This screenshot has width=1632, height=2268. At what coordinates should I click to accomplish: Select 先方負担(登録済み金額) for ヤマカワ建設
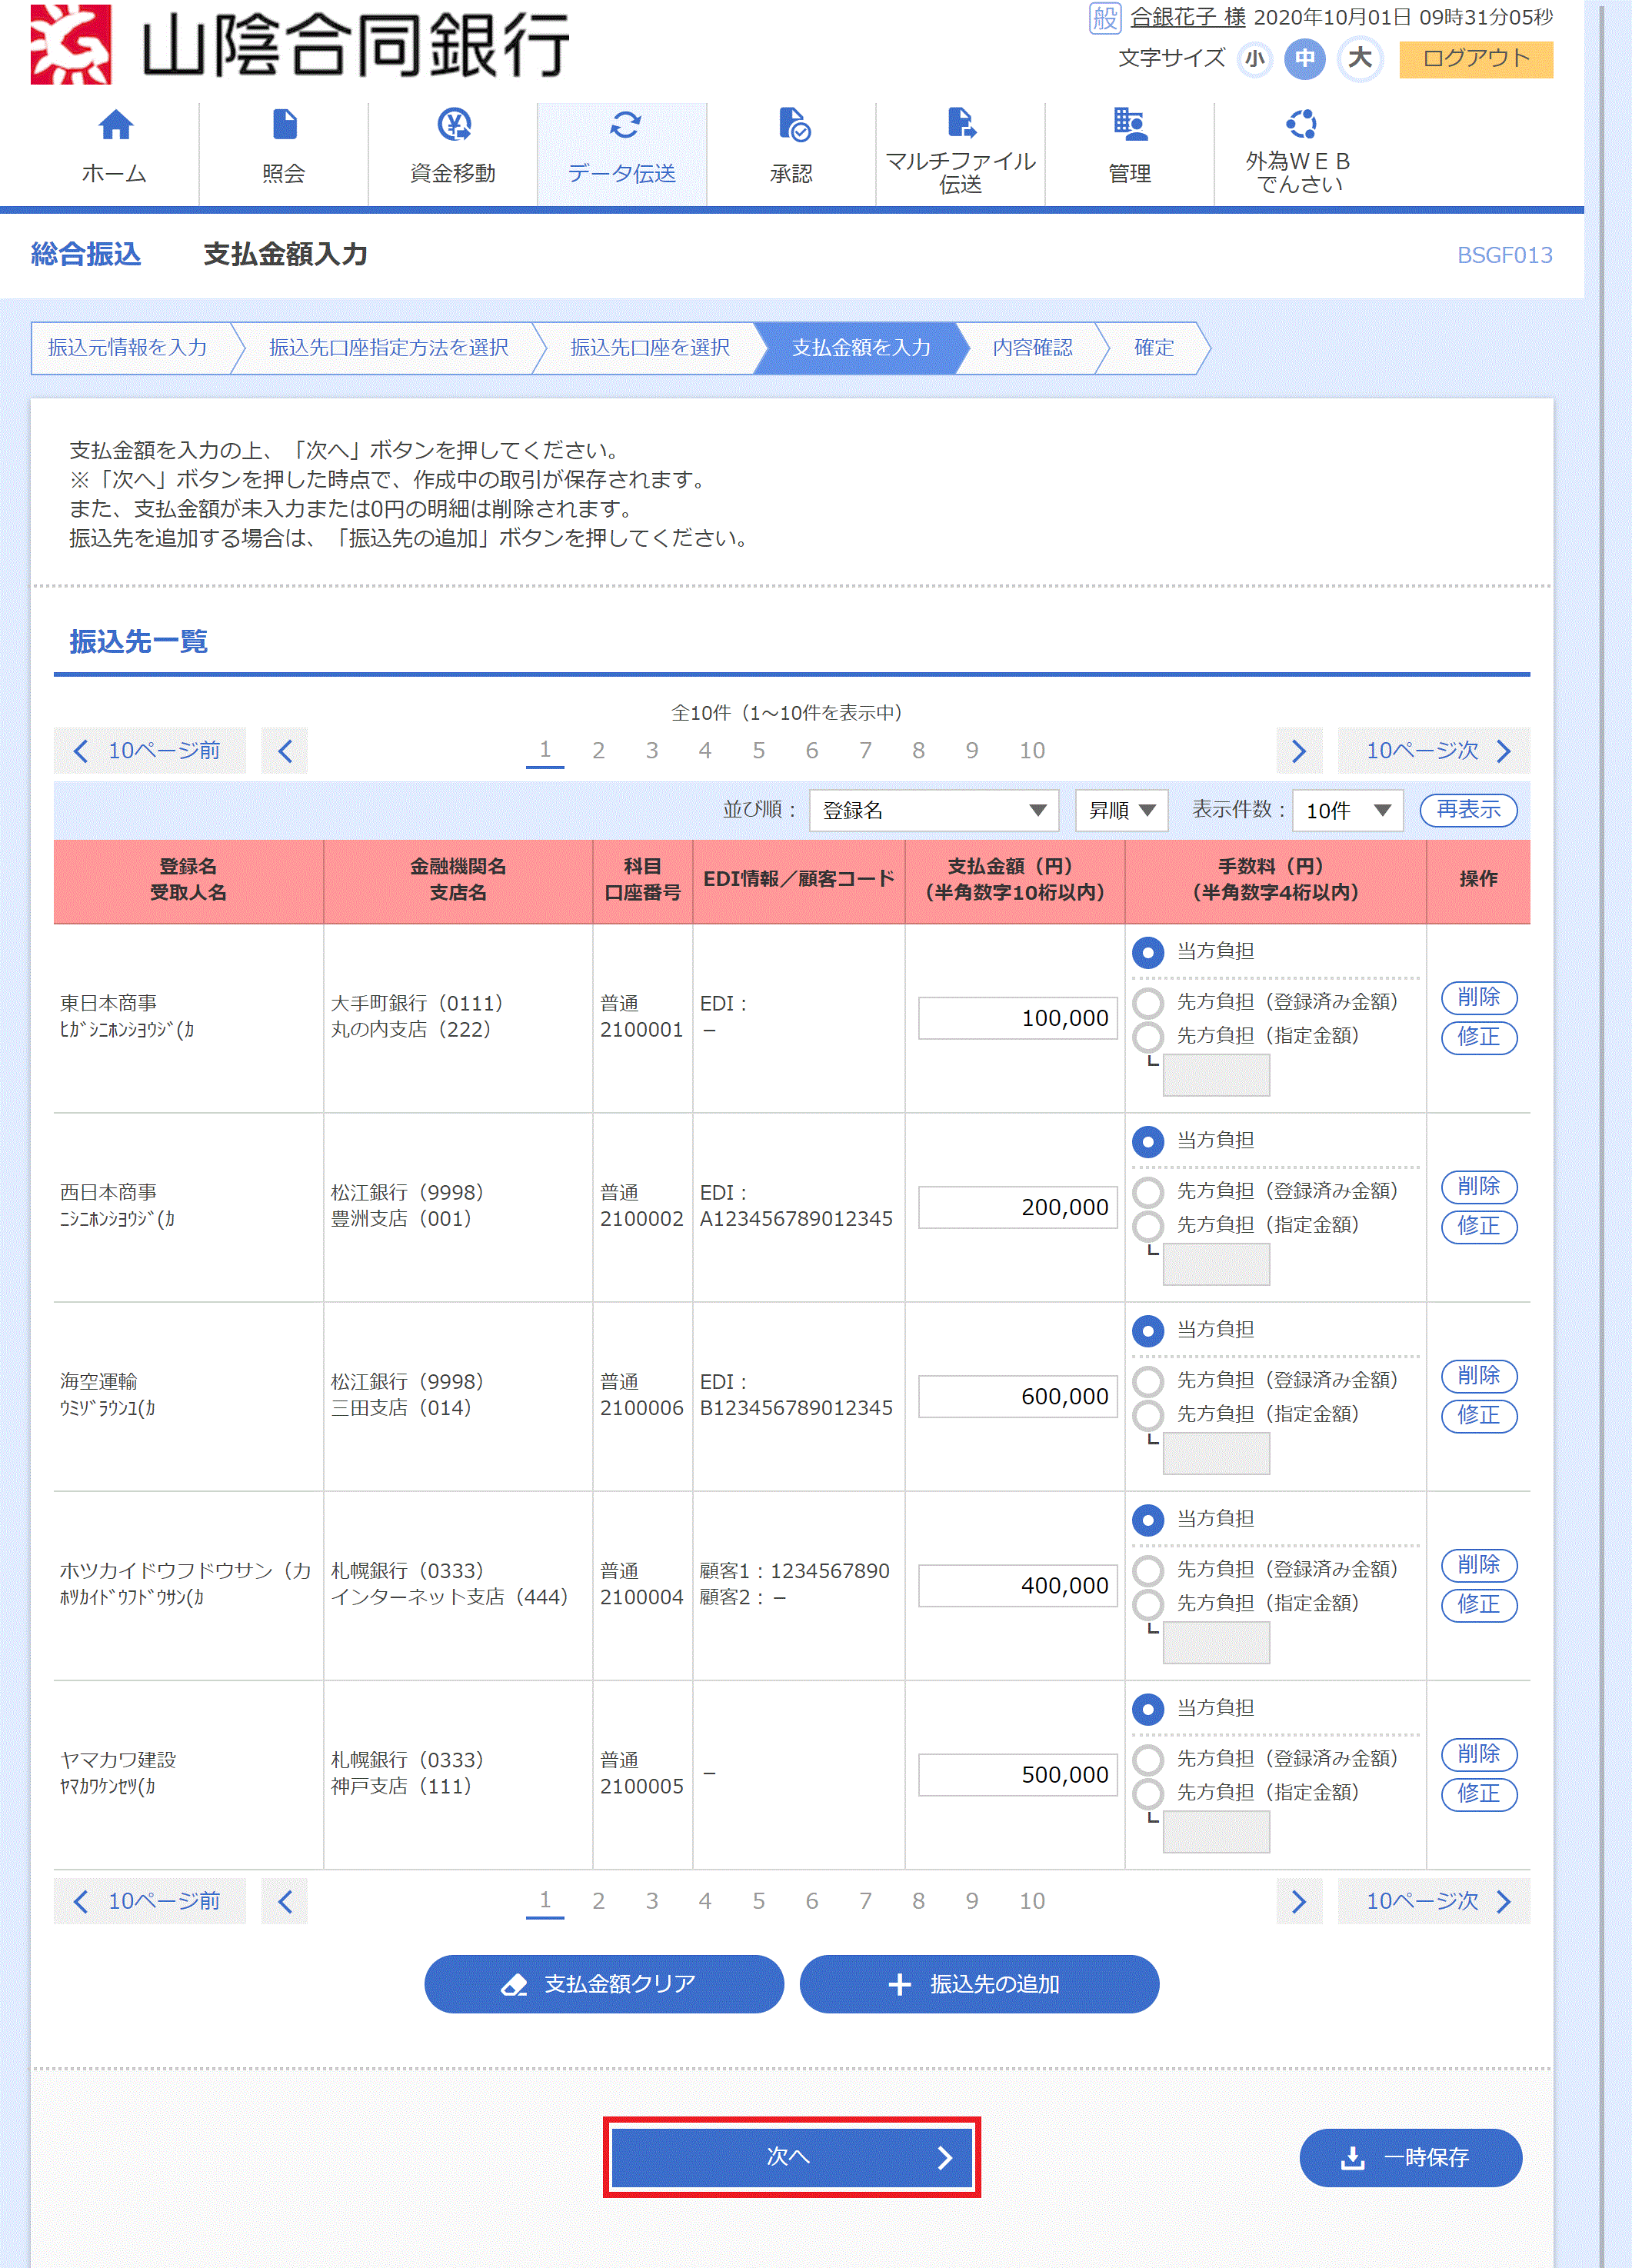(x=1148, y=1758)
